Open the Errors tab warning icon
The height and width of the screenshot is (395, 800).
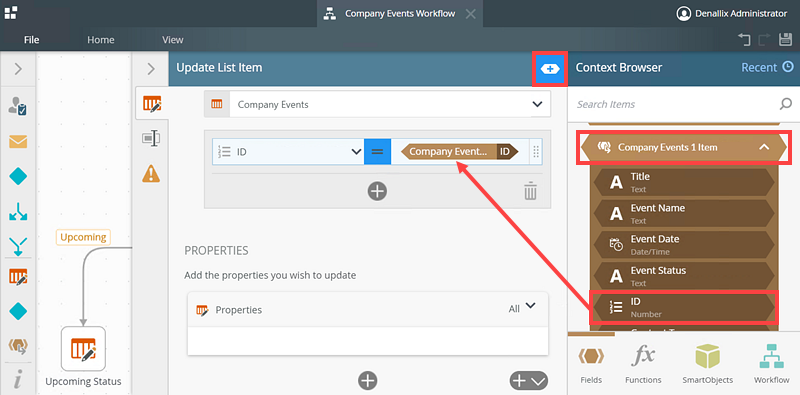(x=151, y=174)
